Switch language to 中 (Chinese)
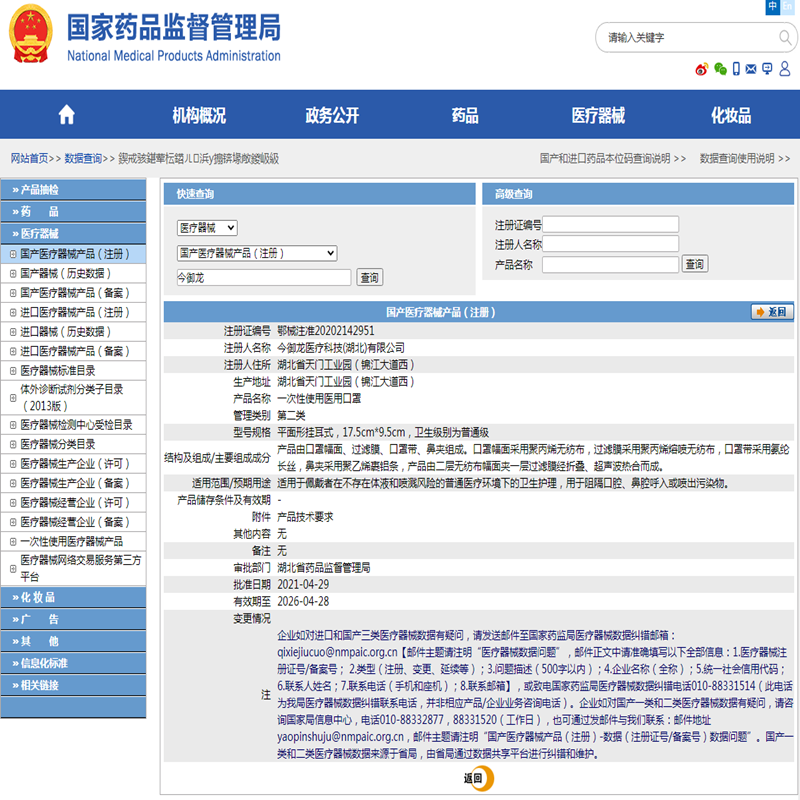The width and height of the screenshot is (800, 800). [x=772, y=6]
